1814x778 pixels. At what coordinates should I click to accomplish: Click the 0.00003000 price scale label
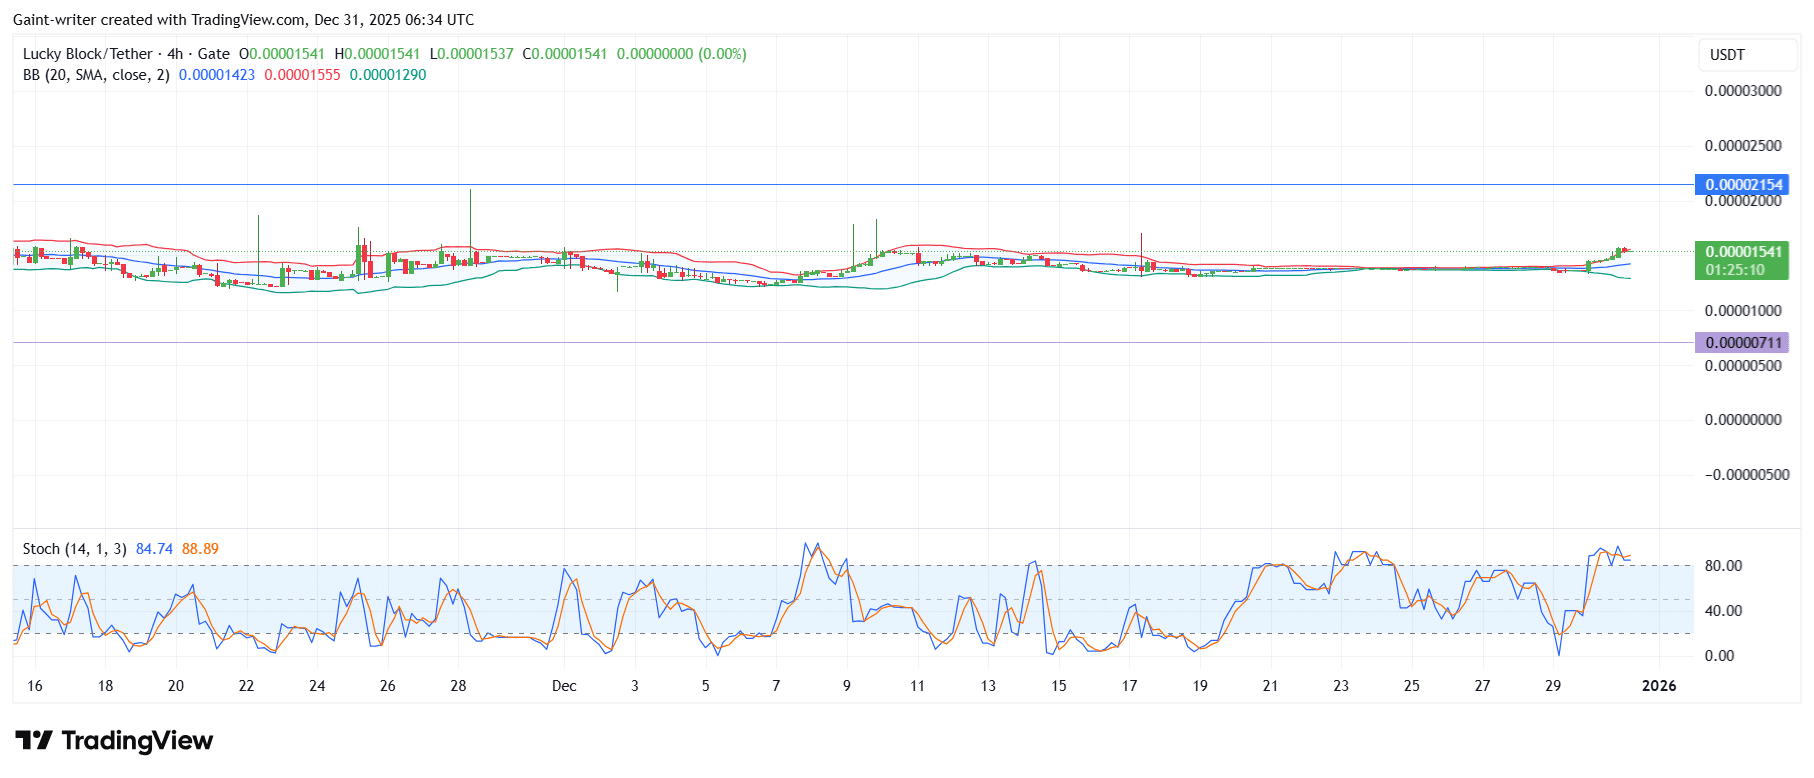pyautogui.click(x=1743, y=91)
